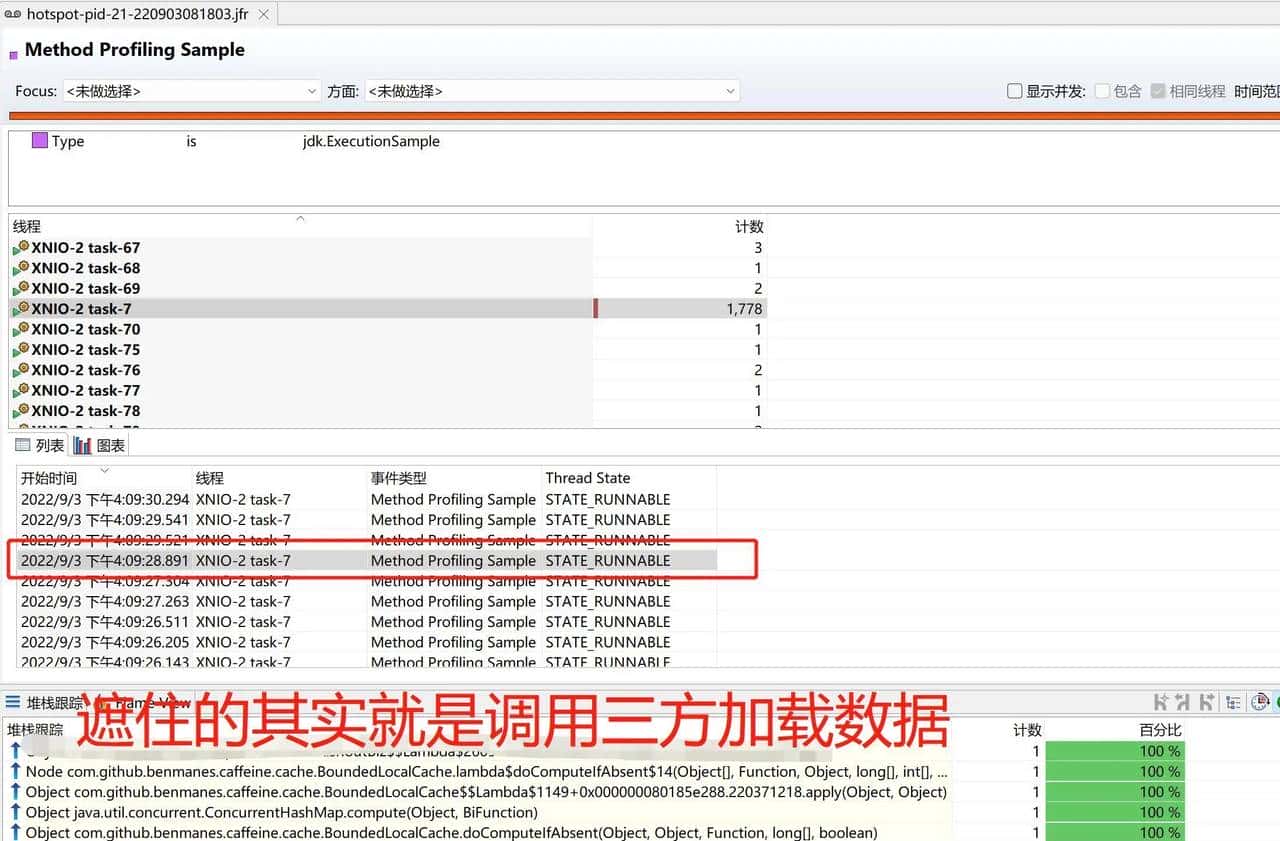
Task: Open the Focus dropdown
Action: (191, 91)
